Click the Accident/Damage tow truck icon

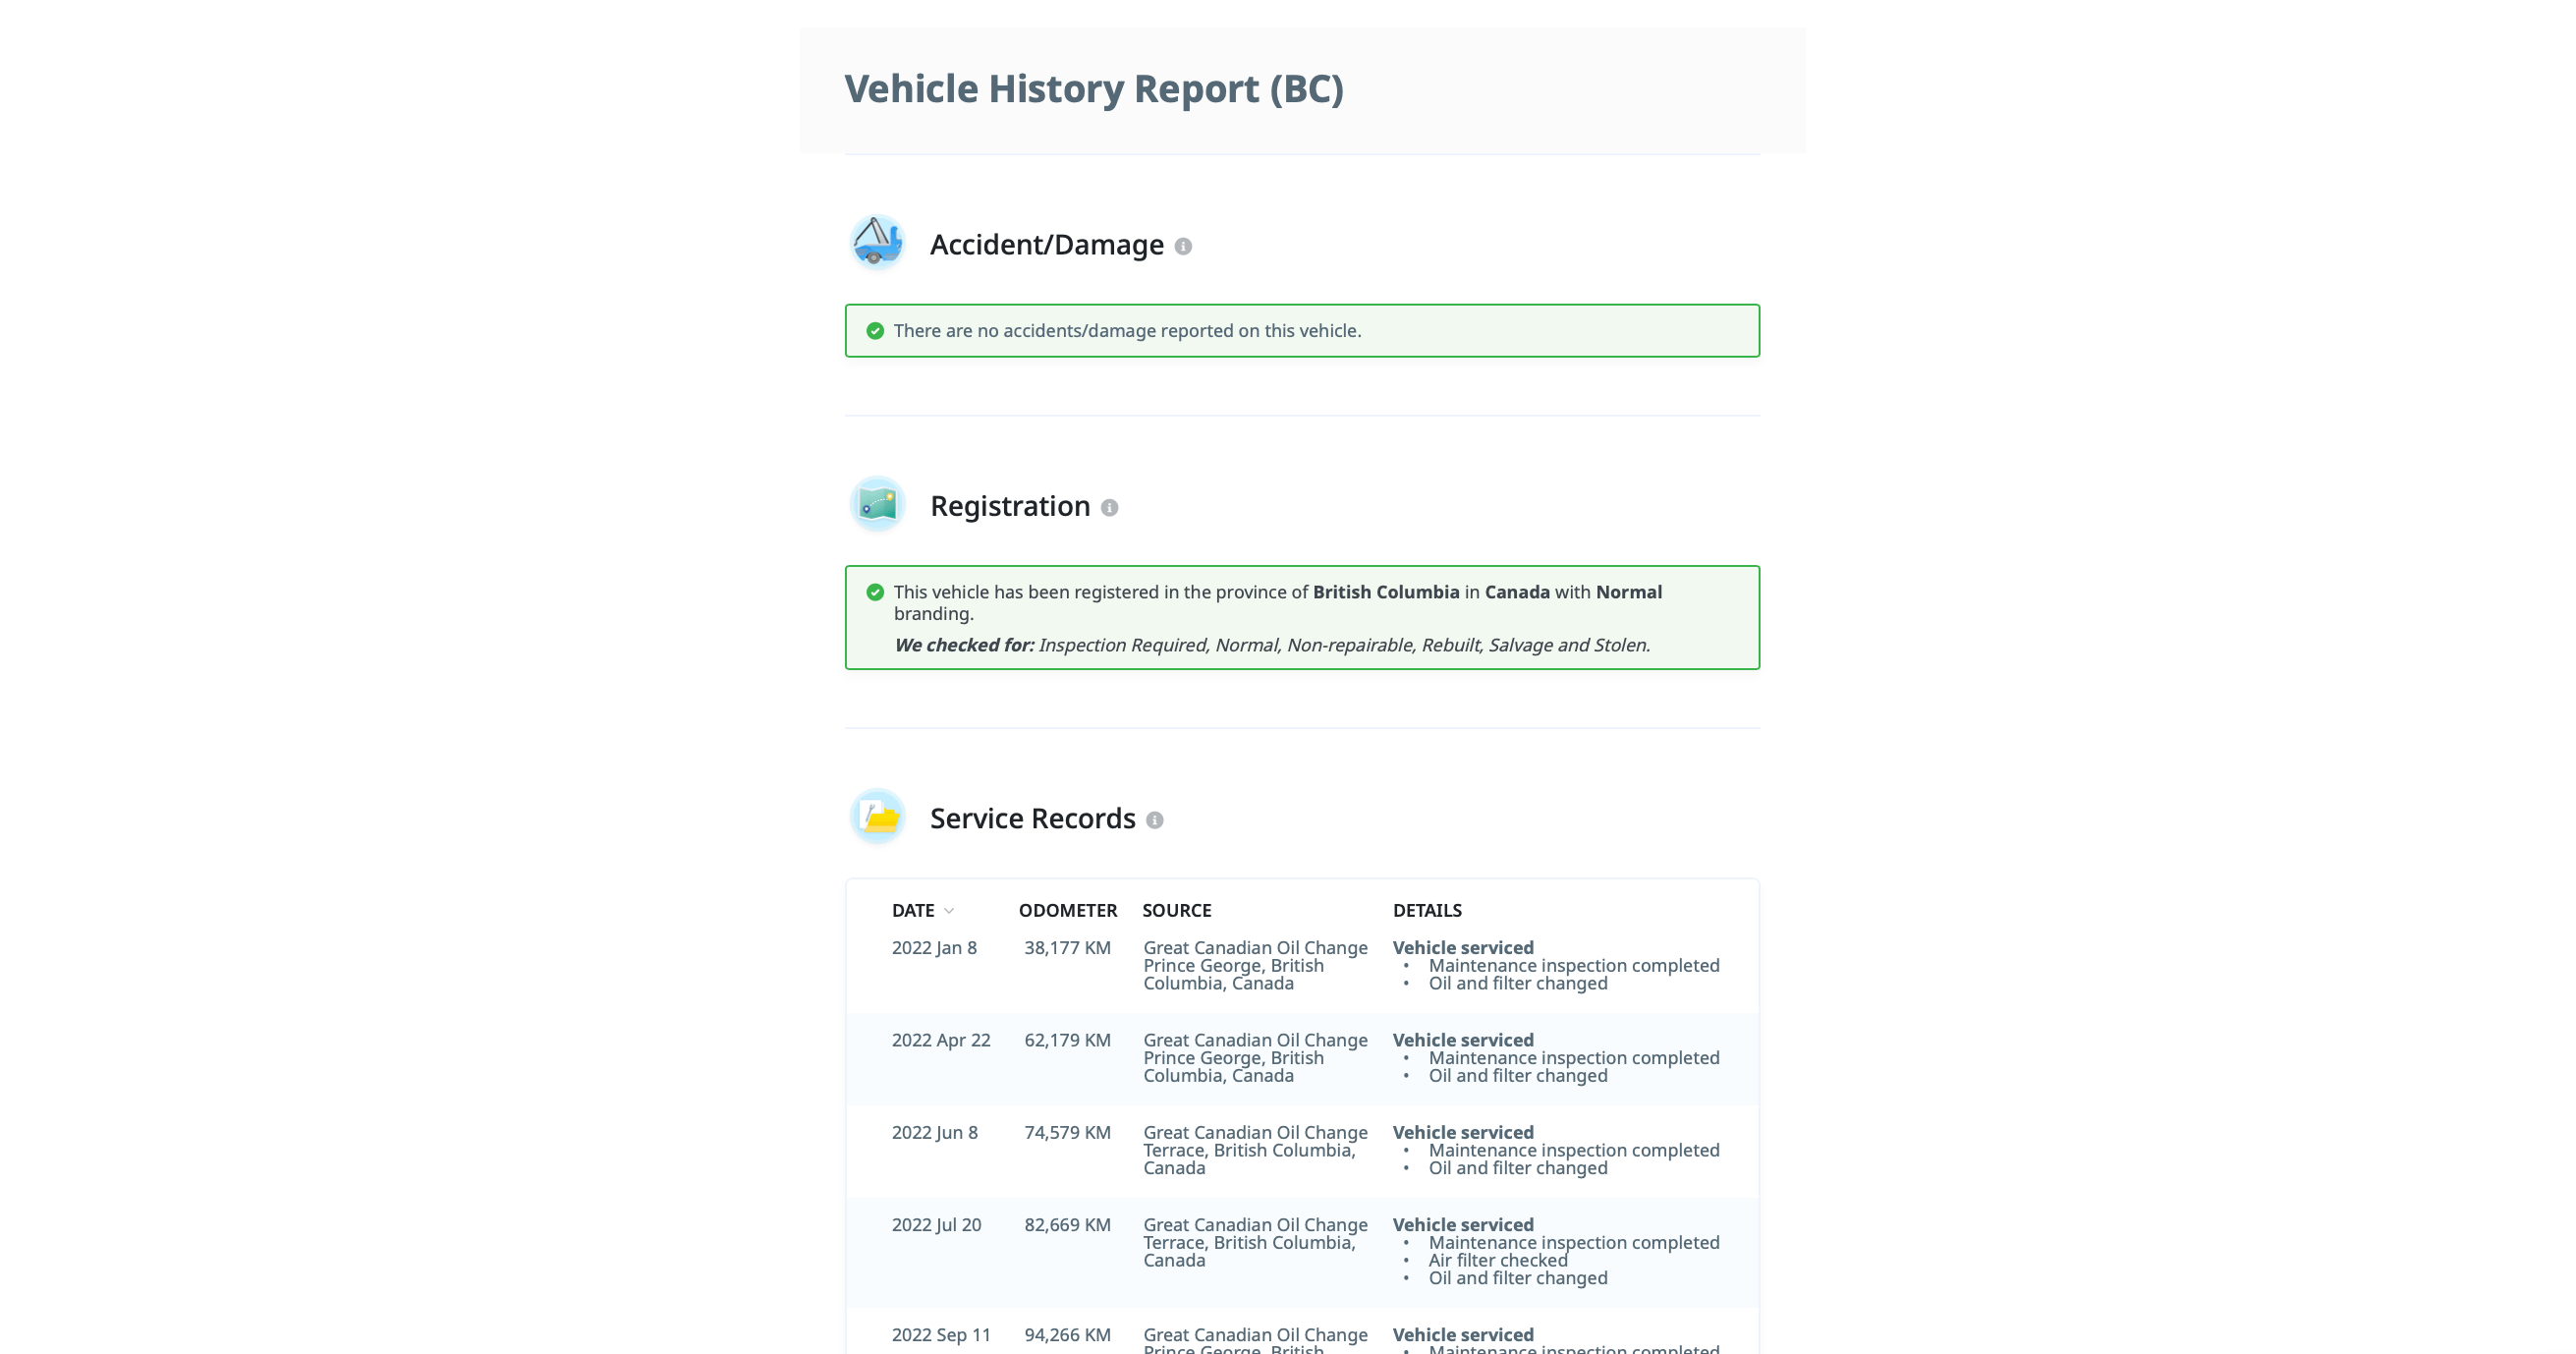click(x=877, y=243)
